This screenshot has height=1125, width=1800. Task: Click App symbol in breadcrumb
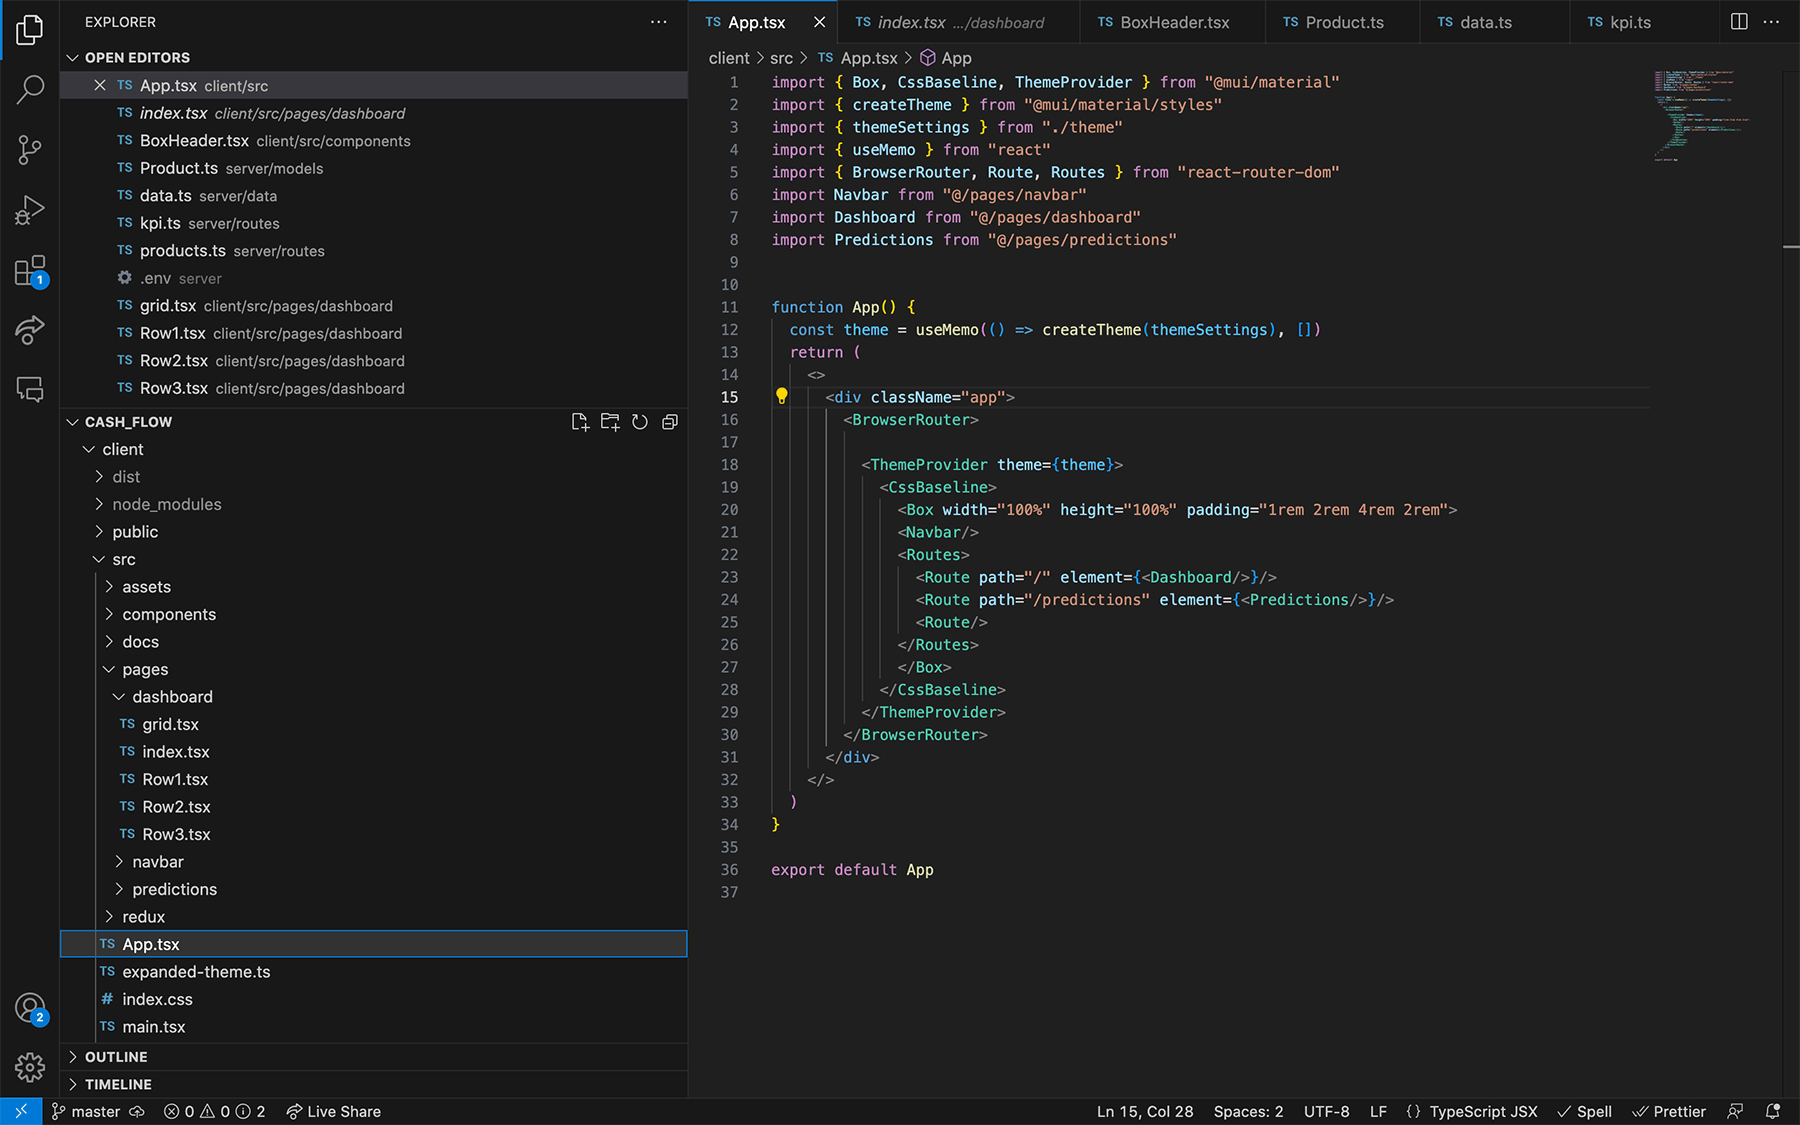(946, 58)
